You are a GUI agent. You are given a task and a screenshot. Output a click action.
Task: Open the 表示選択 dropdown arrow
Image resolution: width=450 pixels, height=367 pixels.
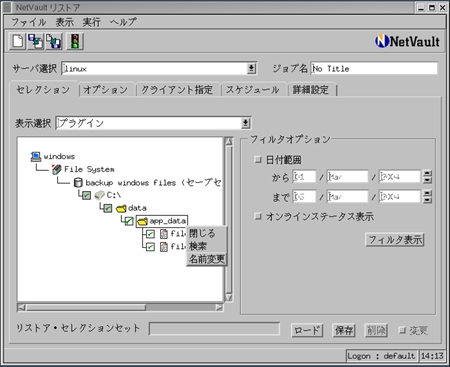point(246,123)
